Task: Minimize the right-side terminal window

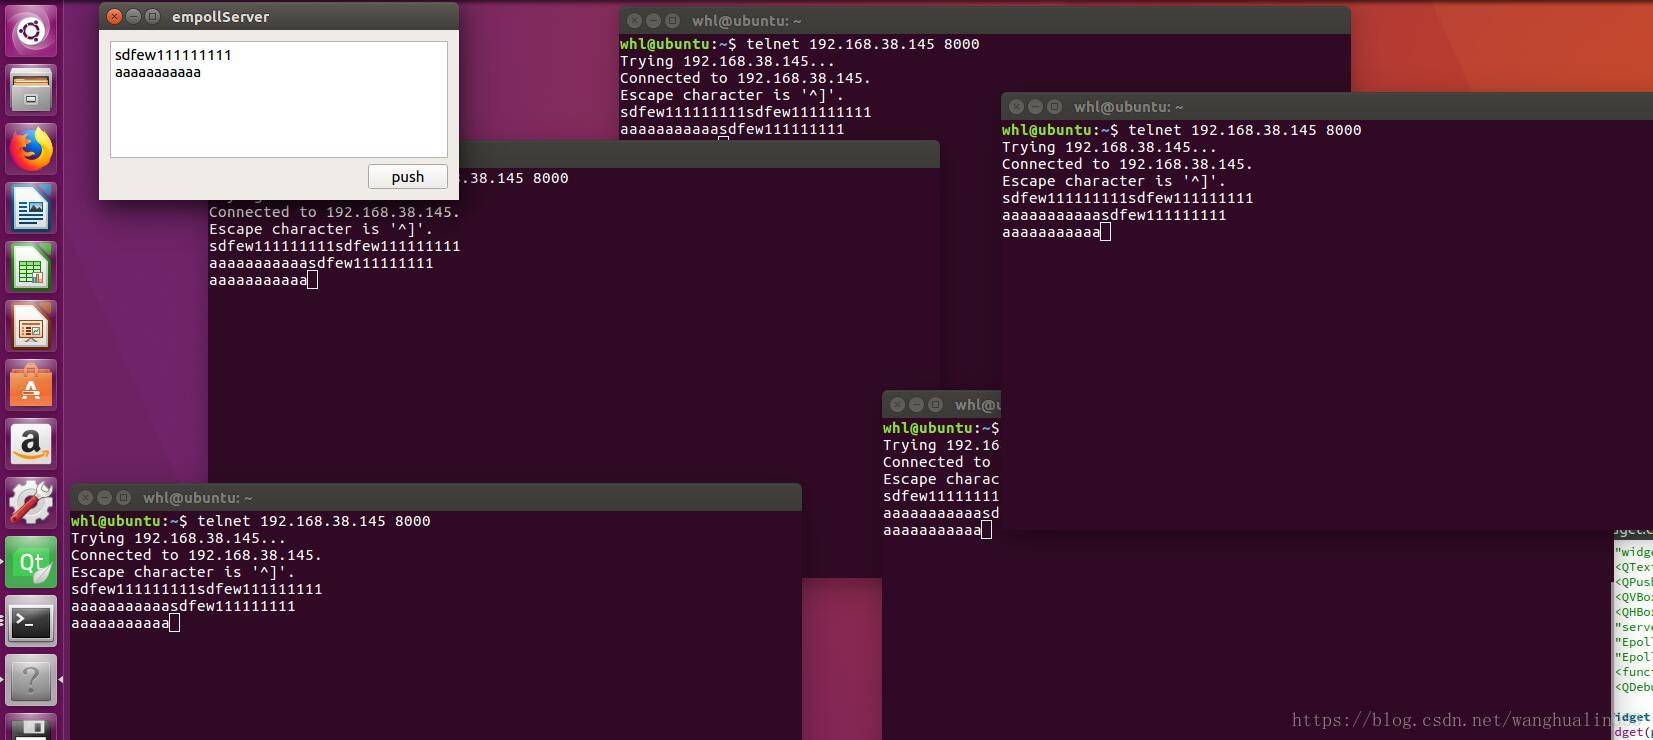Action: pos(1035,106)
